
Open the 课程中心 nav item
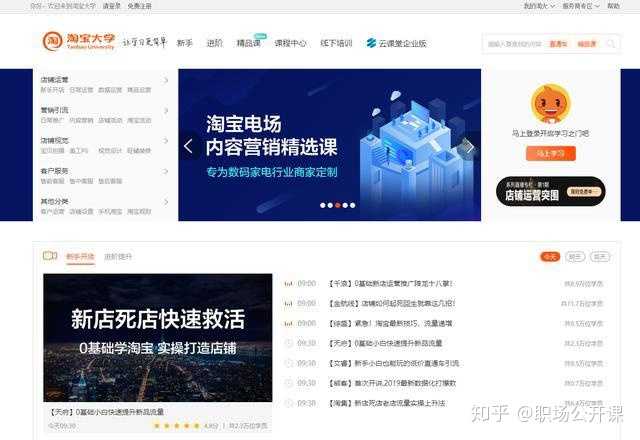pyautogui.click(x=291, y=43)
